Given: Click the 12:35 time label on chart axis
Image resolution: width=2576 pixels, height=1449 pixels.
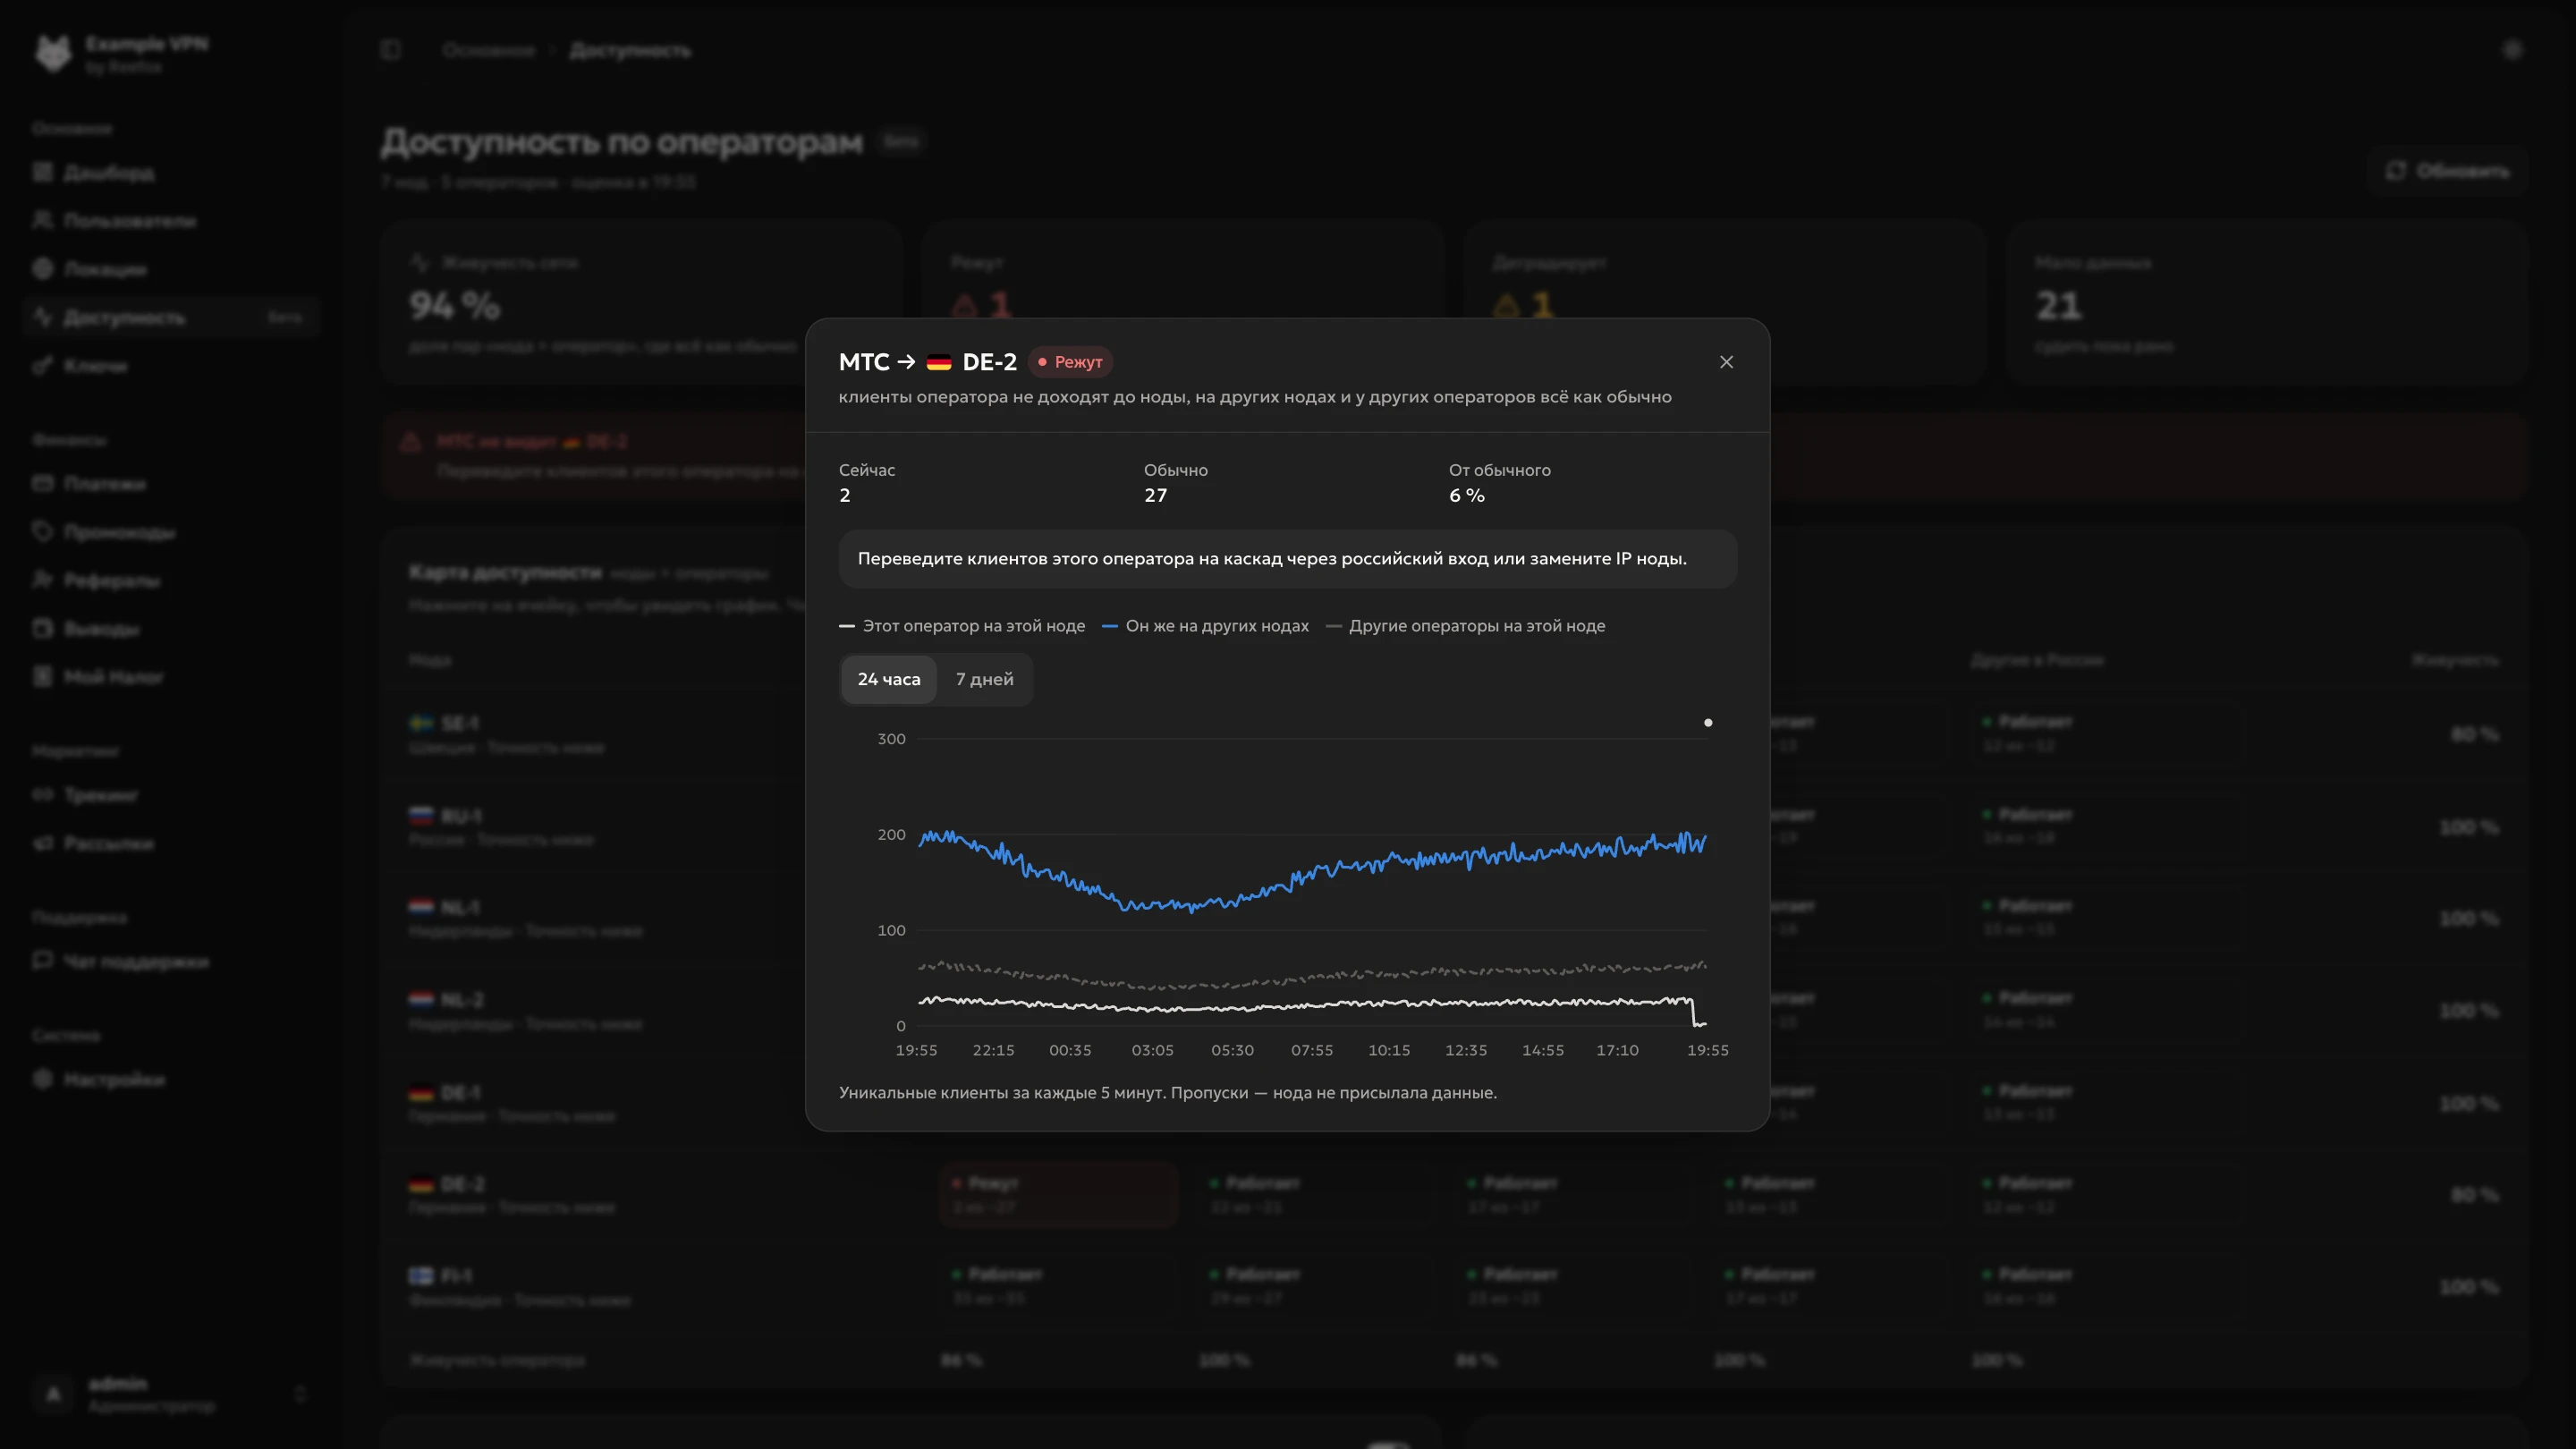Looking at the screenshot, I should click(x=1466, y=1050).
